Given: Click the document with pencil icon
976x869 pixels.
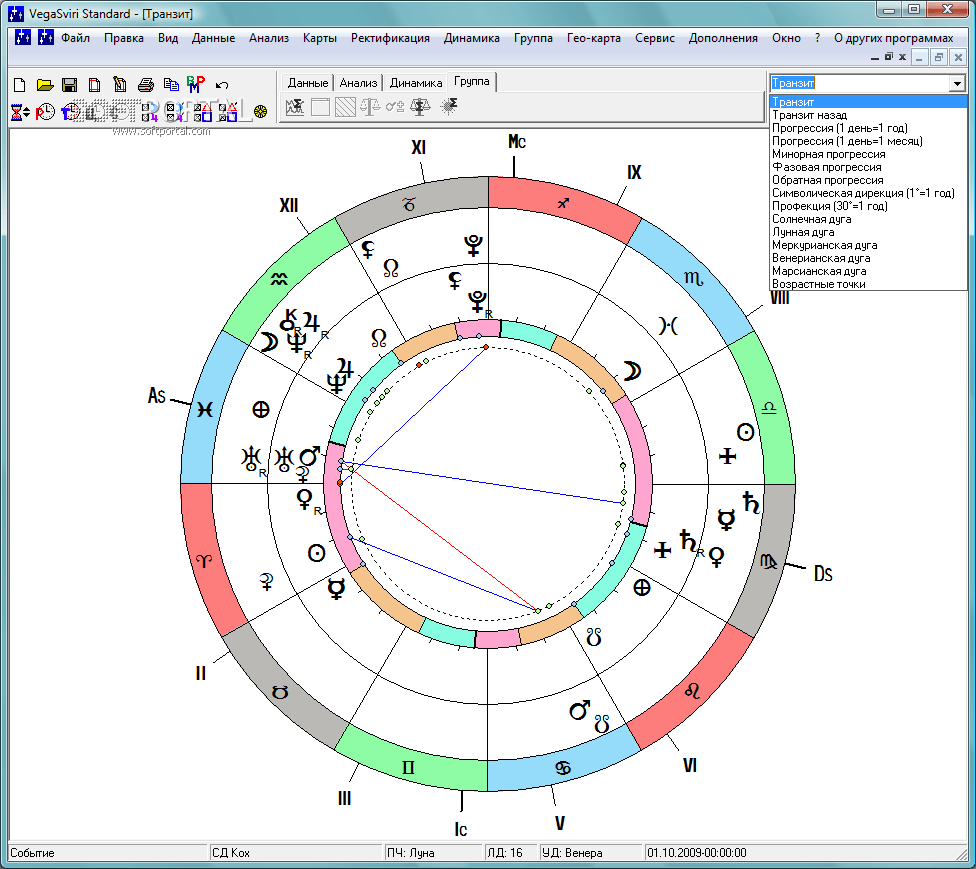Looking at the screenshot, I should [x=120, y=85].
